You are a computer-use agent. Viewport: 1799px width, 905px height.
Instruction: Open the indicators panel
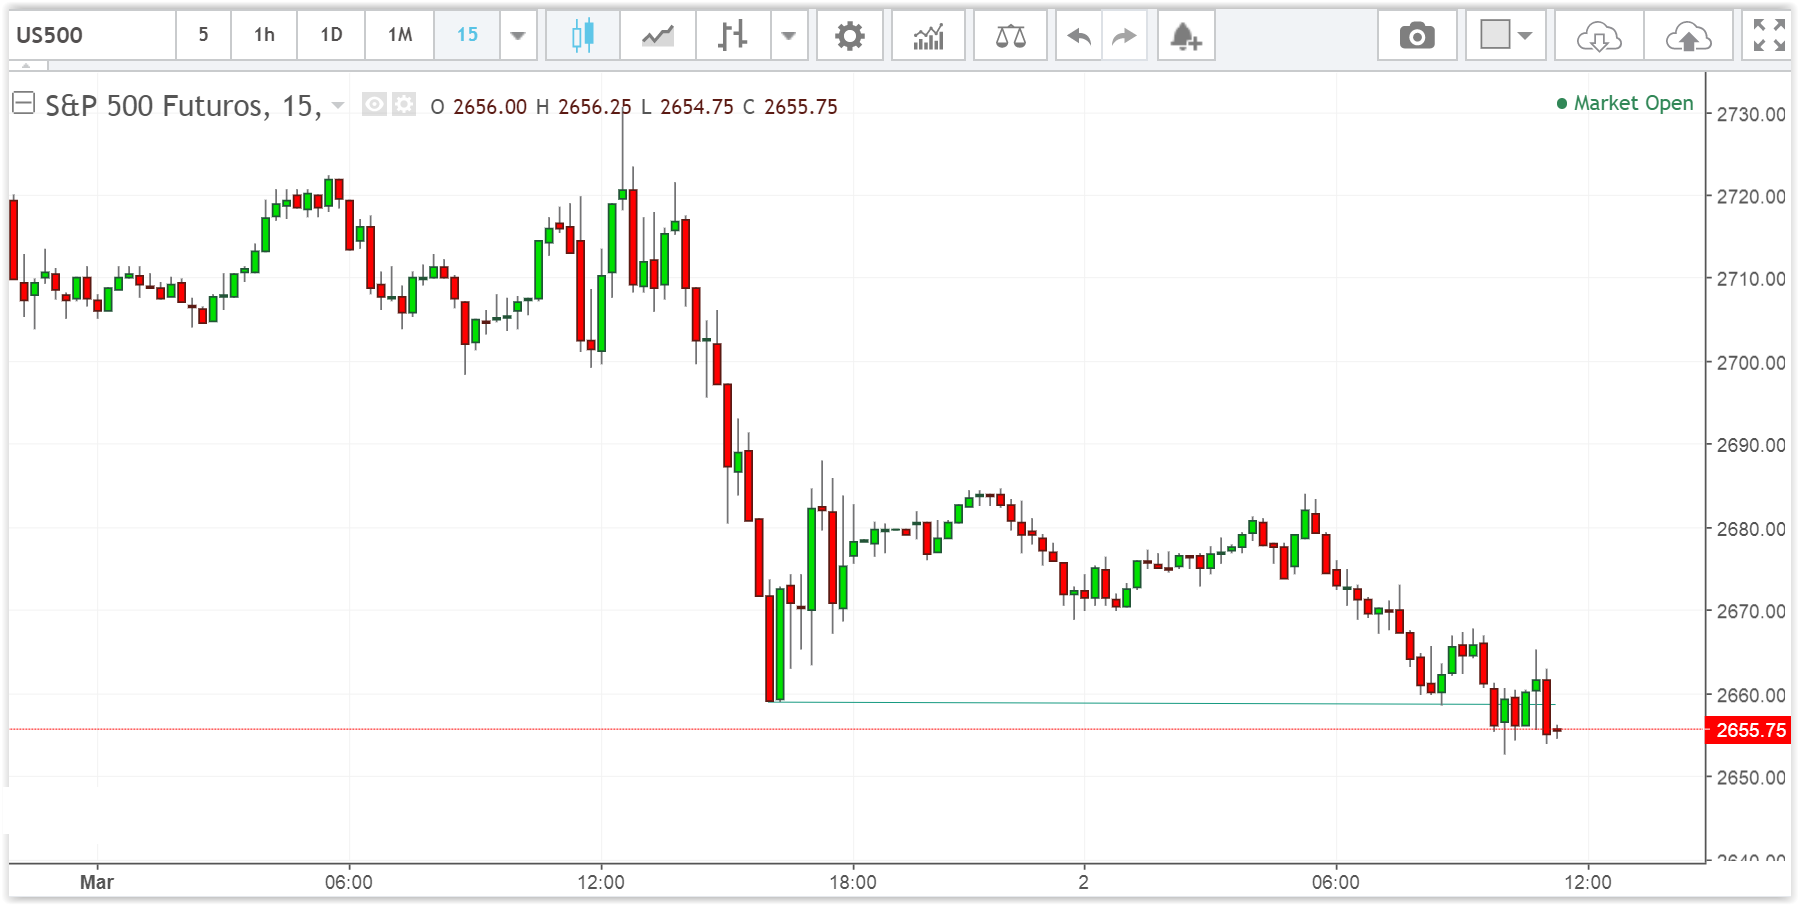[x=928, y=36]
